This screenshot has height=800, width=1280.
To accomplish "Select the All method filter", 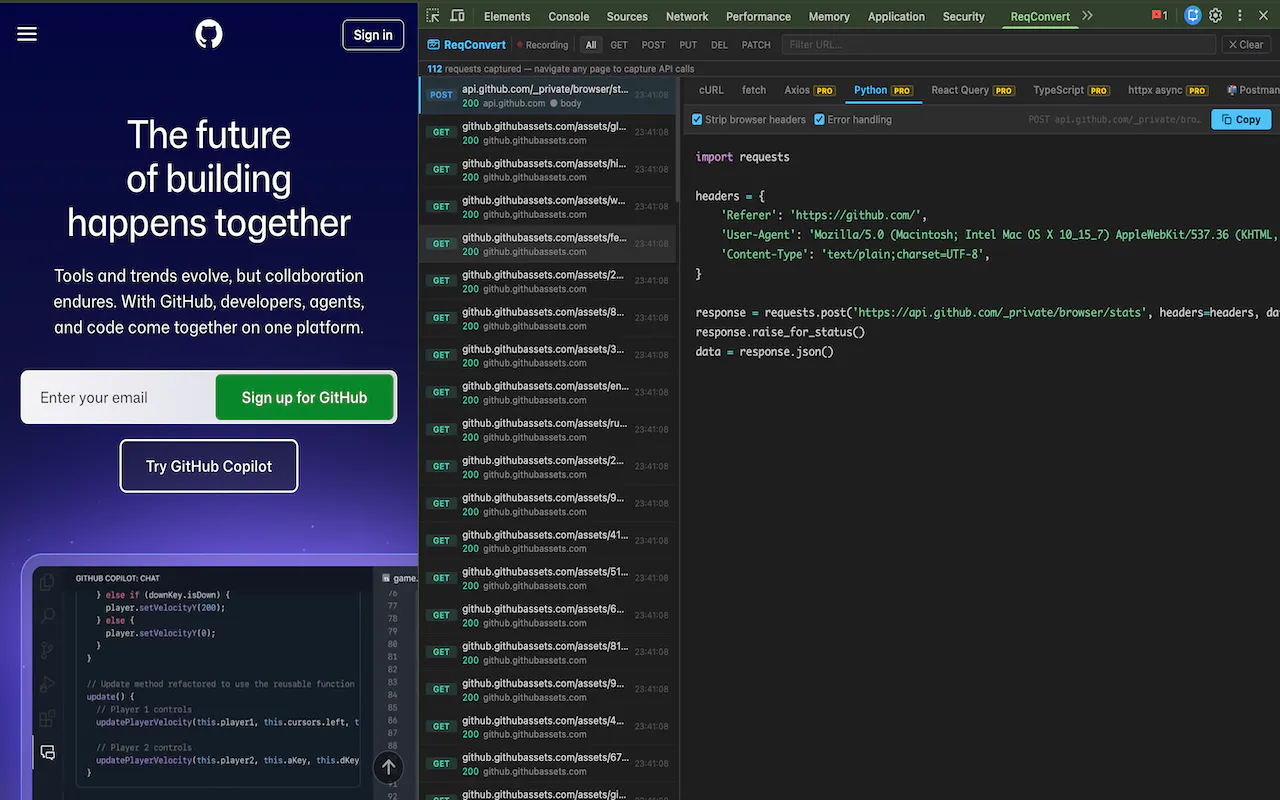I will [591, 45].
